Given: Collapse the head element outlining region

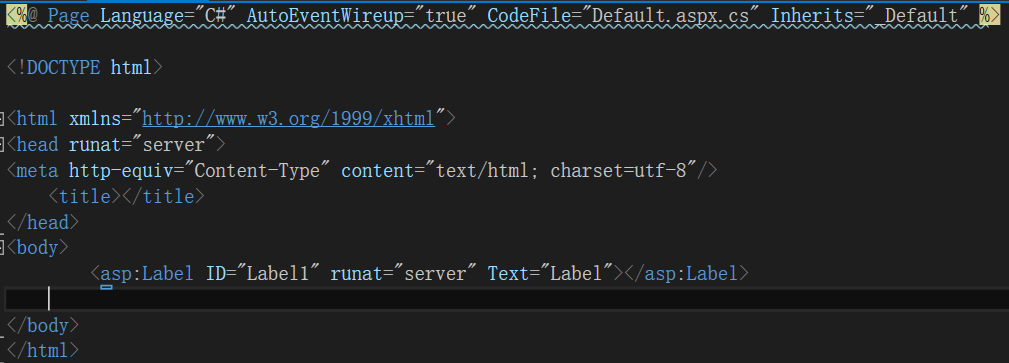Looking at the screenshot, I should click(1, 145).
